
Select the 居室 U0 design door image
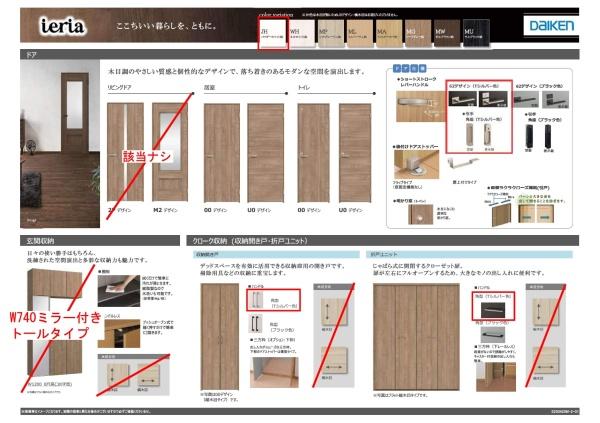point(266,153)
